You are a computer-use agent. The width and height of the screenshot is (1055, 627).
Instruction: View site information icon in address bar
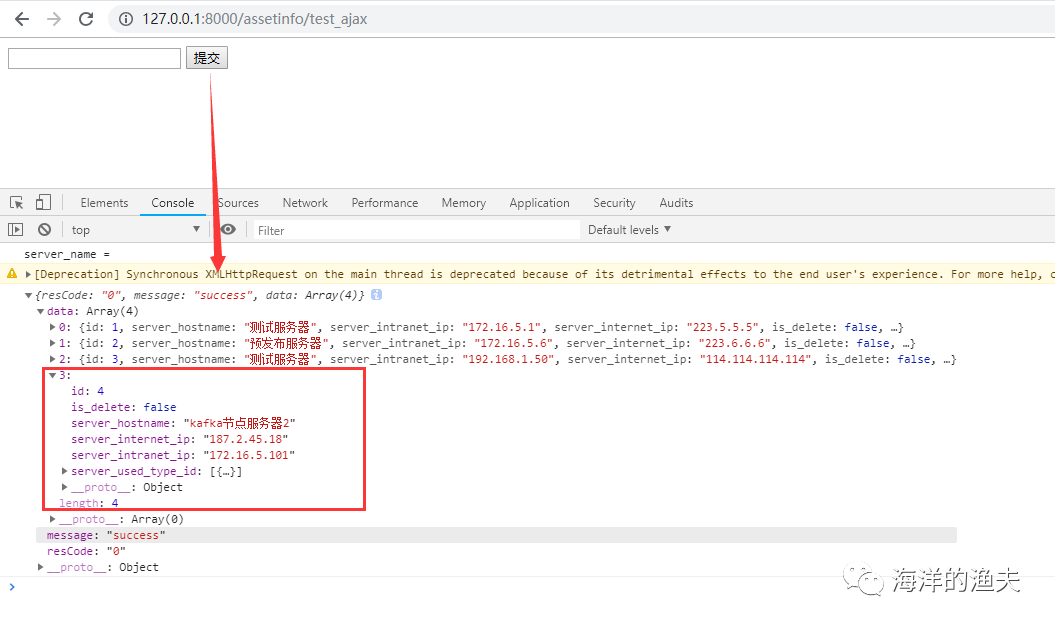click(126, 19)
